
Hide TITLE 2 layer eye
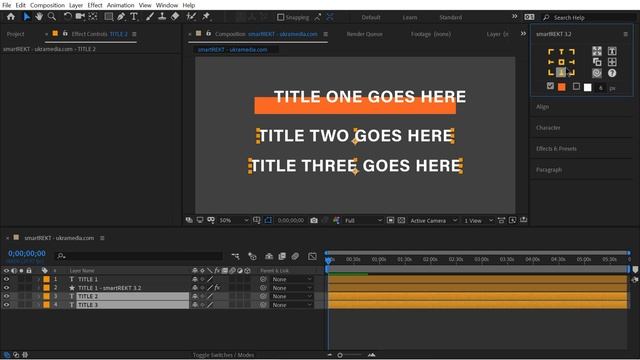click(6, 296)
